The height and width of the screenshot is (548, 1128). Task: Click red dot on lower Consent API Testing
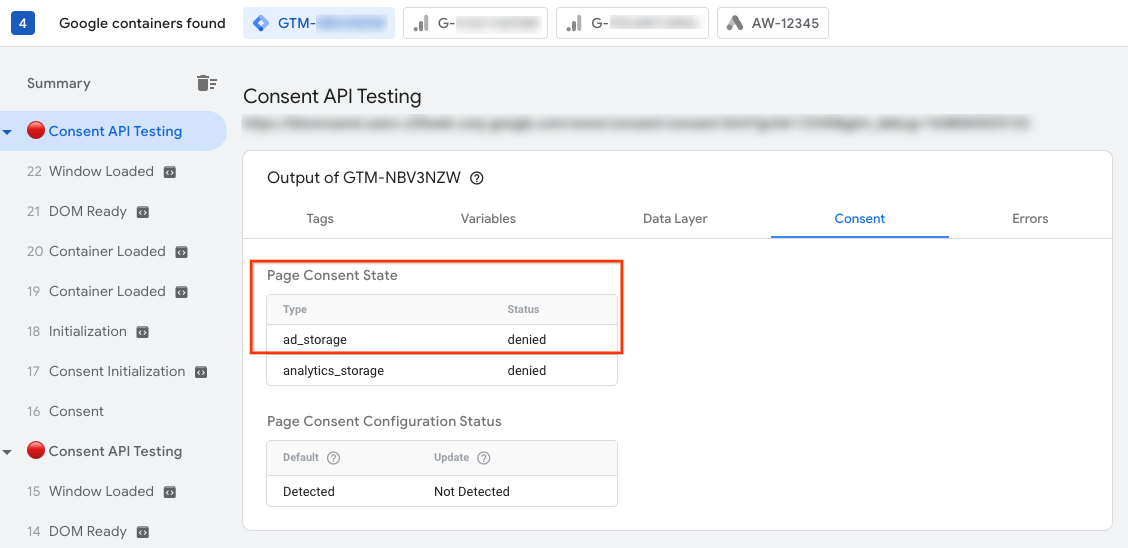36,451
